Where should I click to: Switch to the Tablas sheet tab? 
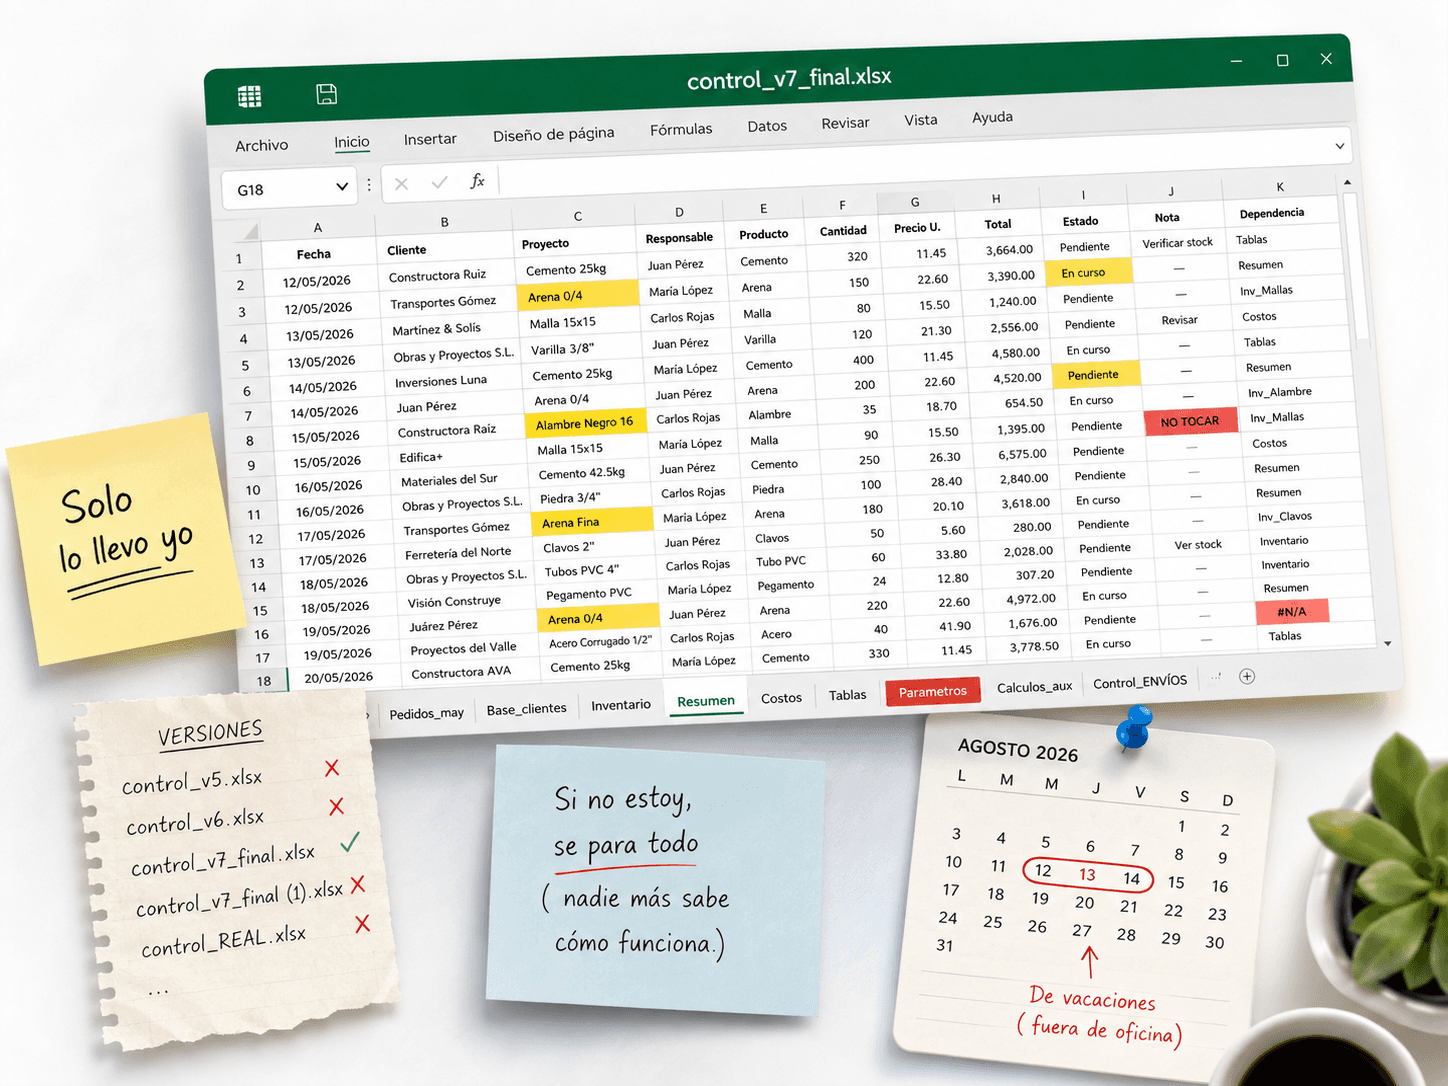pyautogui.click(x=847, y=695)
